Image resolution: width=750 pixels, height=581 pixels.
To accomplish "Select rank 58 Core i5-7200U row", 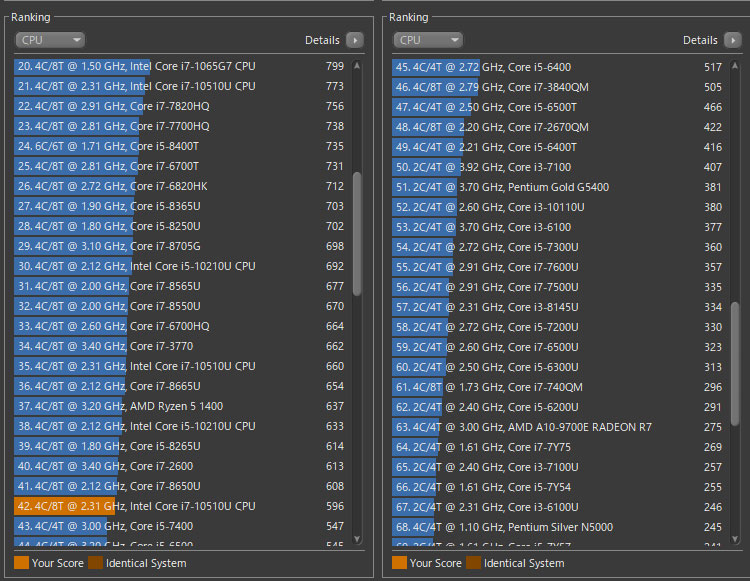I will 559,327.
